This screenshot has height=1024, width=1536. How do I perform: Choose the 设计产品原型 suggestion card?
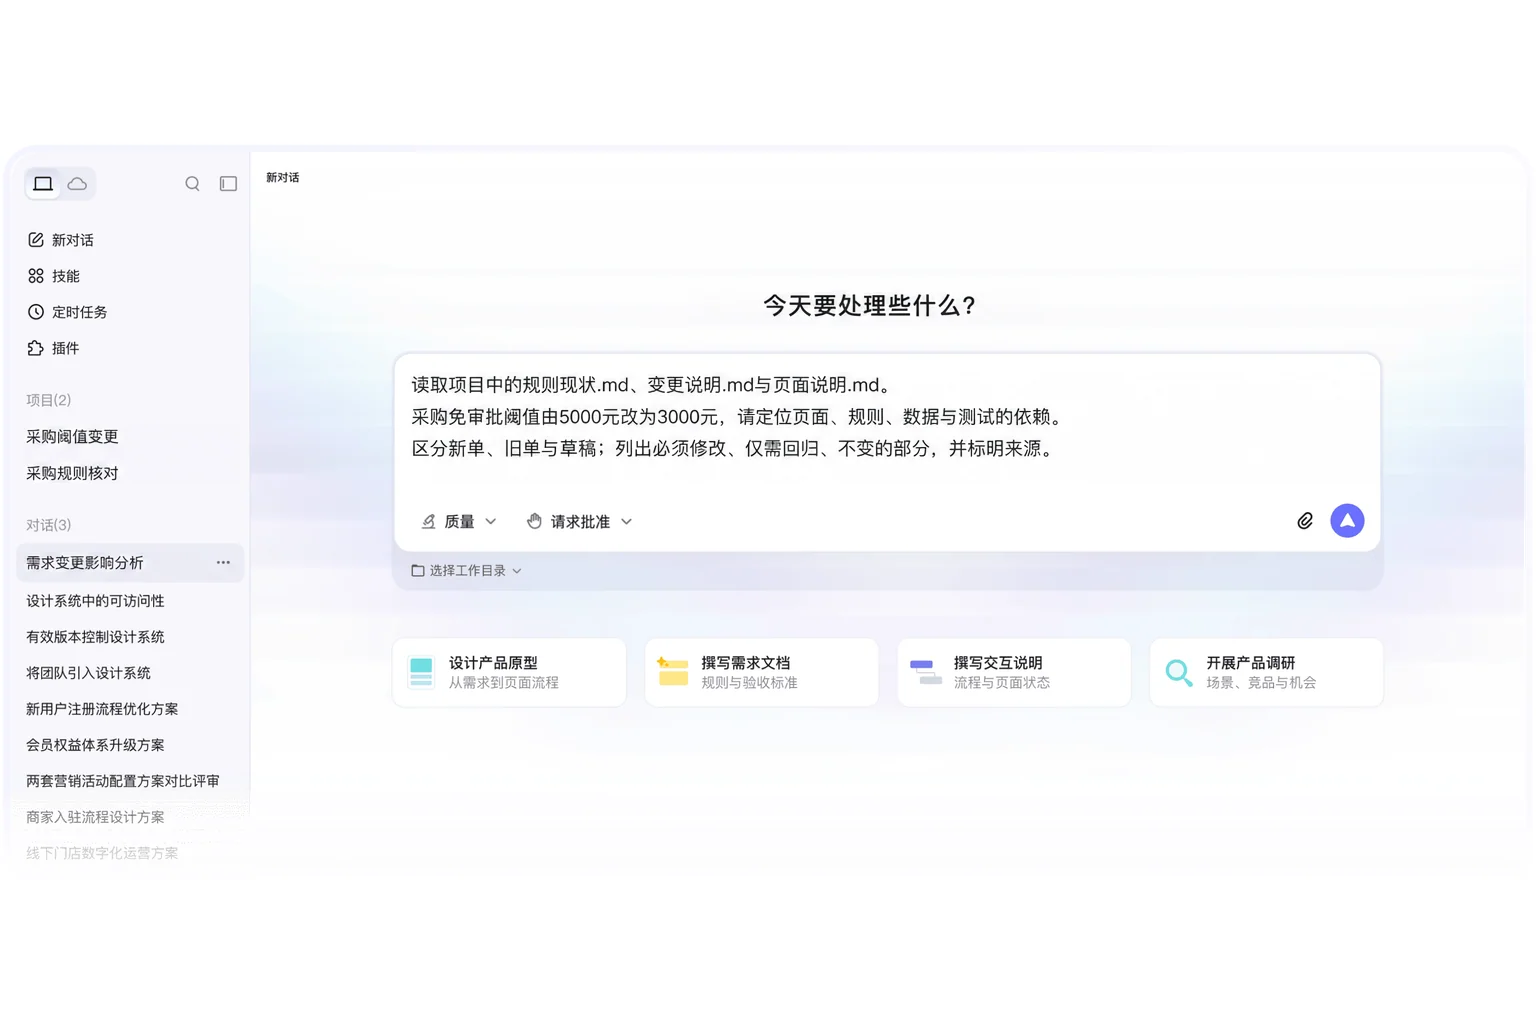[x=510, y=672]
